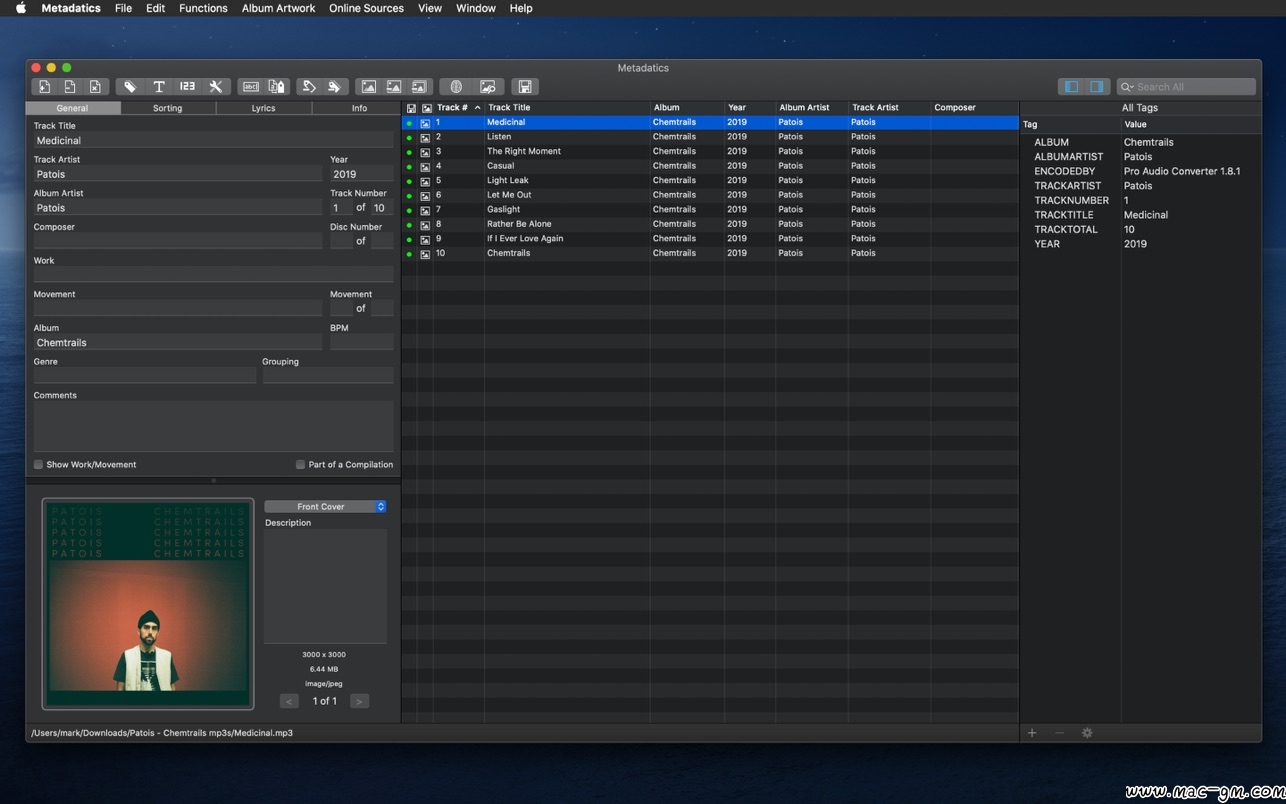Check the Part of a Compilation box
Image resolution: width=1286 pixels, height=804 pixels.
[x=300, y=465]
